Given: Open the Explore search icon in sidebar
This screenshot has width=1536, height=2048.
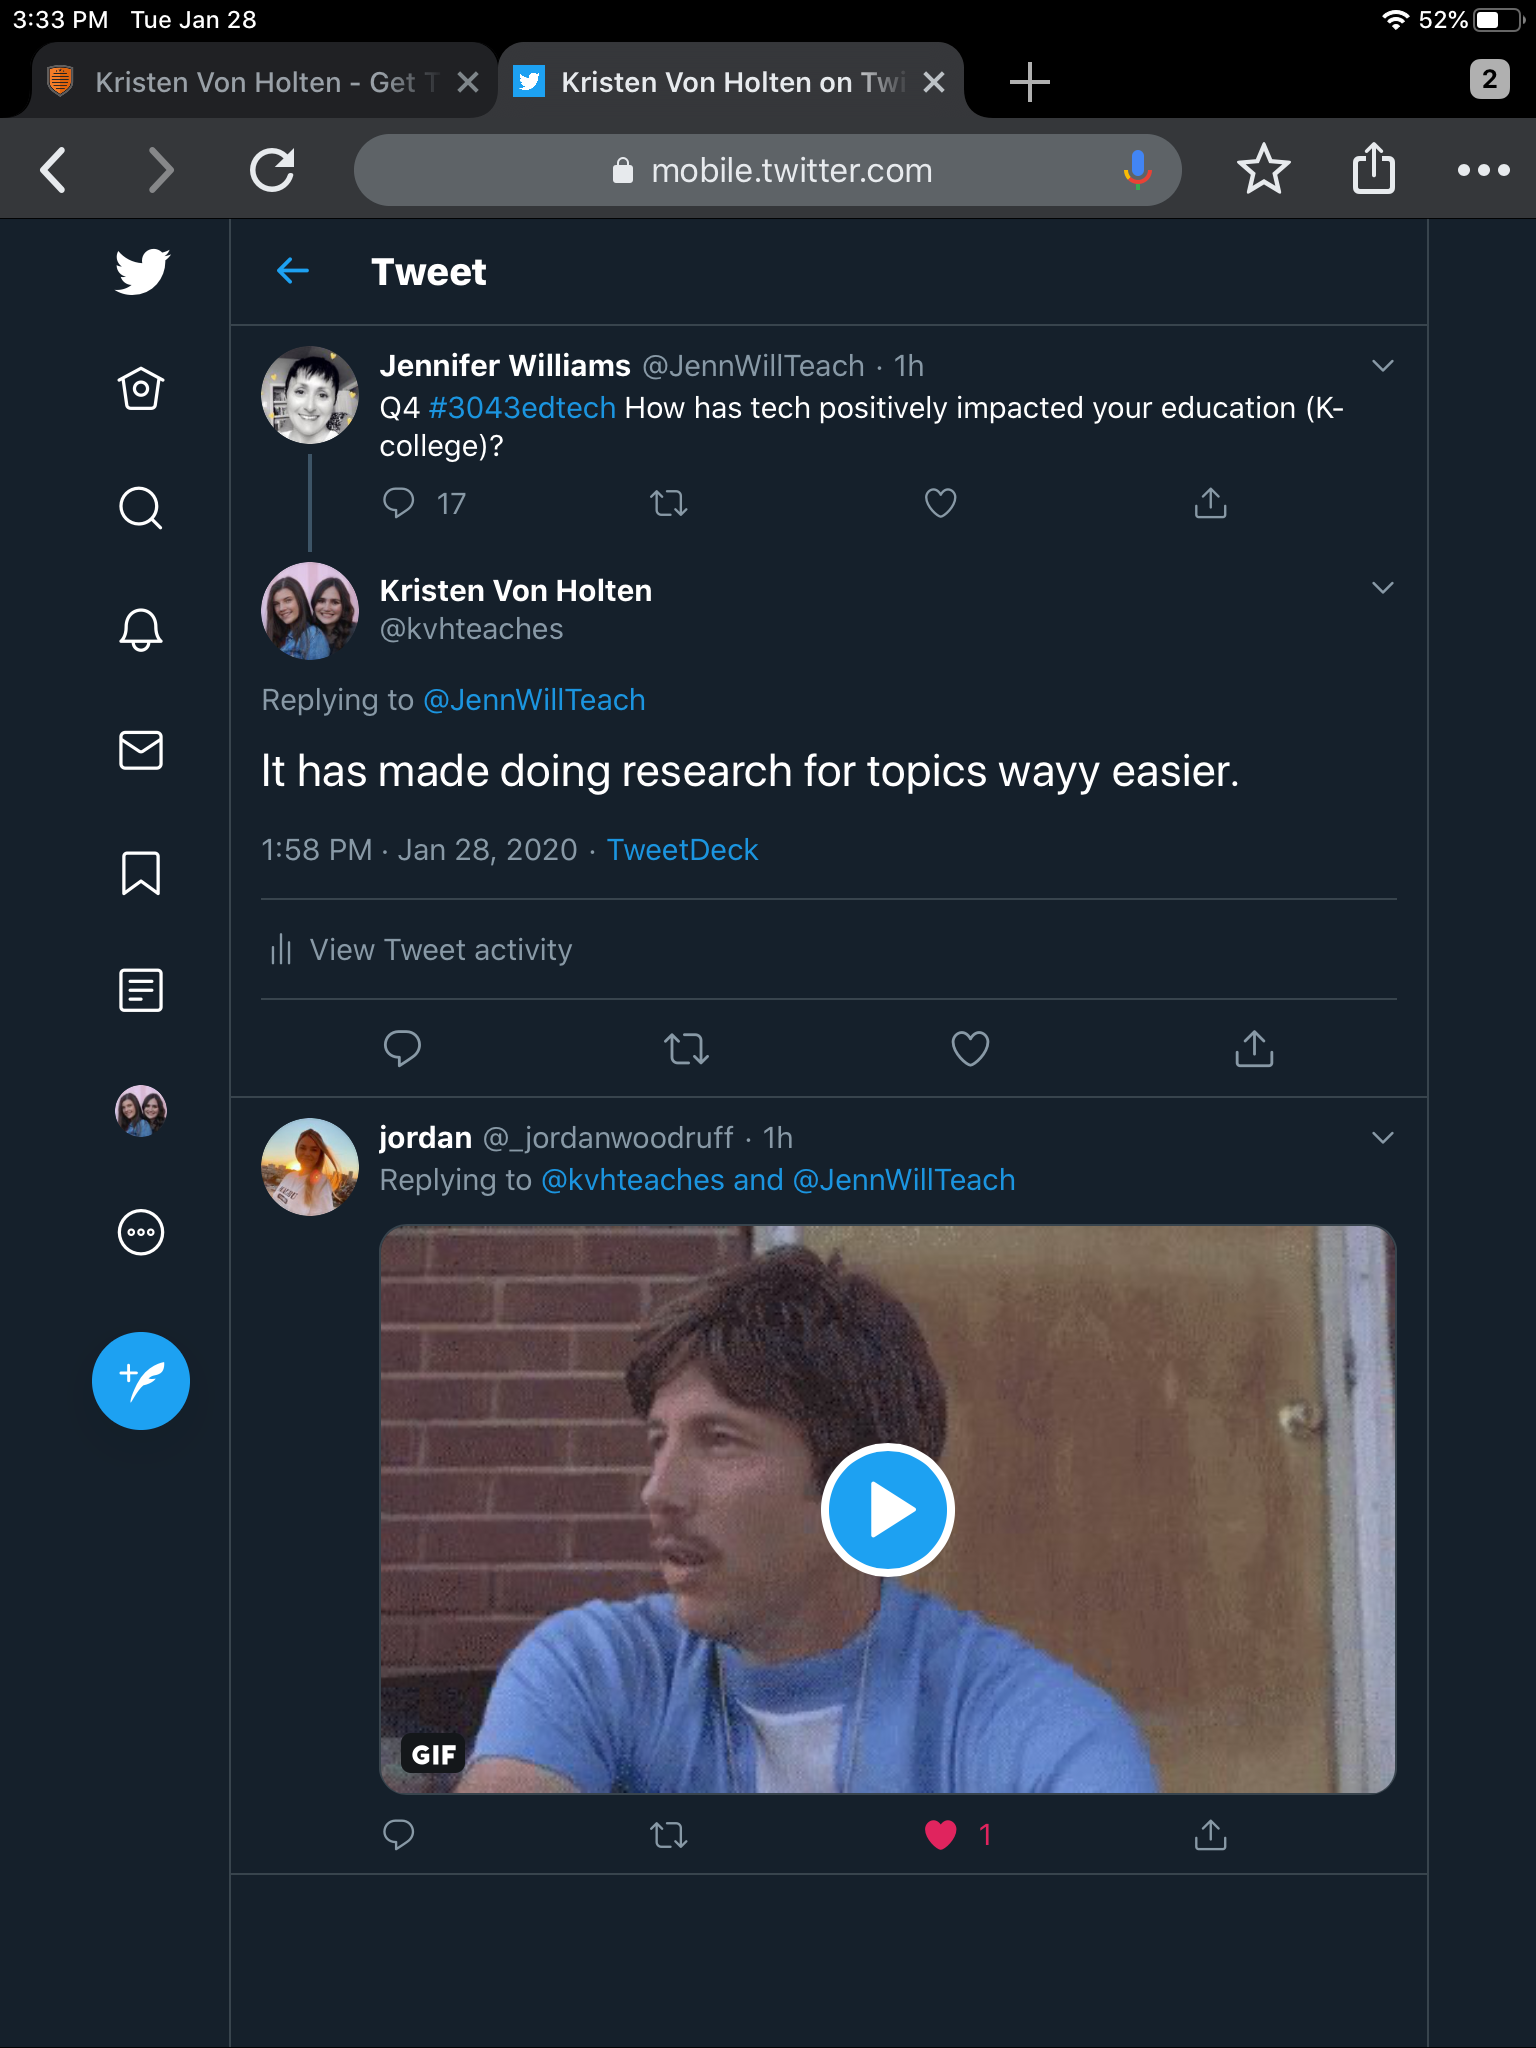Looking at the screenshot, I should tap(141, 508).
